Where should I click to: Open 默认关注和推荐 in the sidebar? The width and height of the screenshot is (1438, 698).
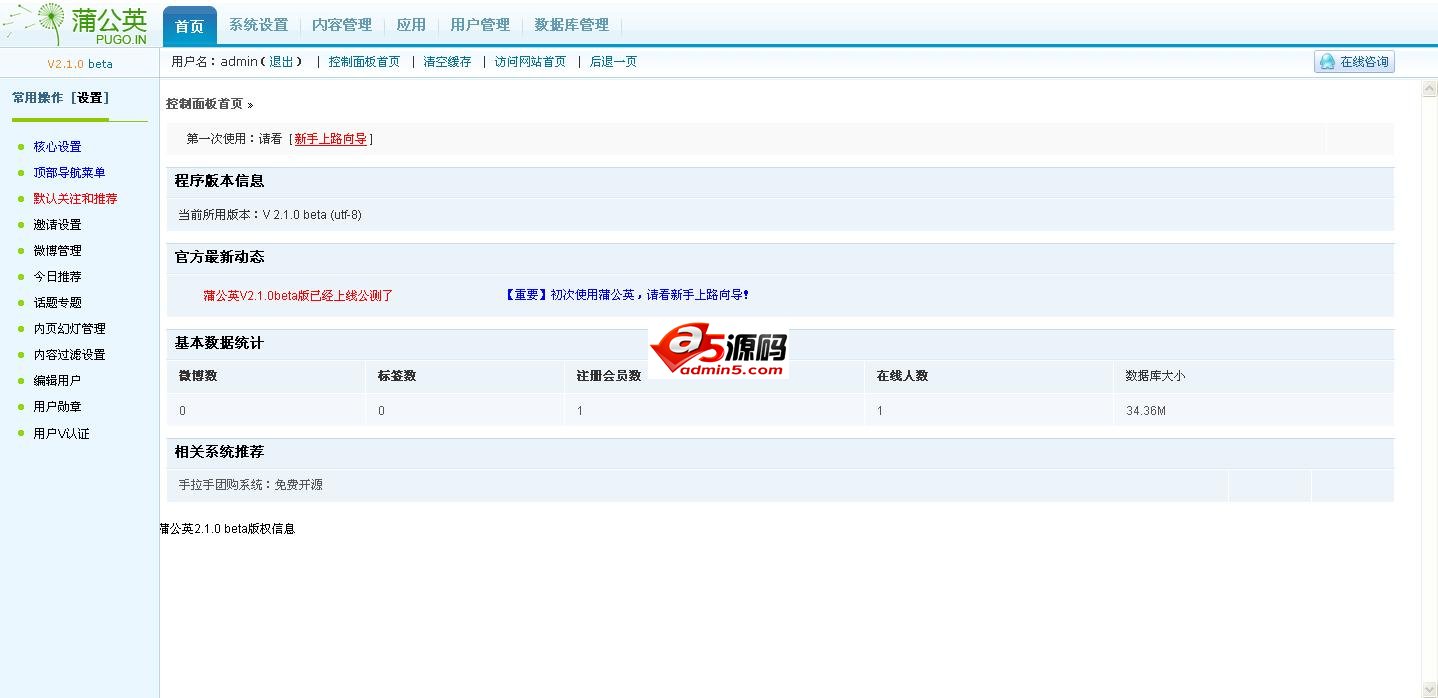pyautogui.click(x=75, y=199)
